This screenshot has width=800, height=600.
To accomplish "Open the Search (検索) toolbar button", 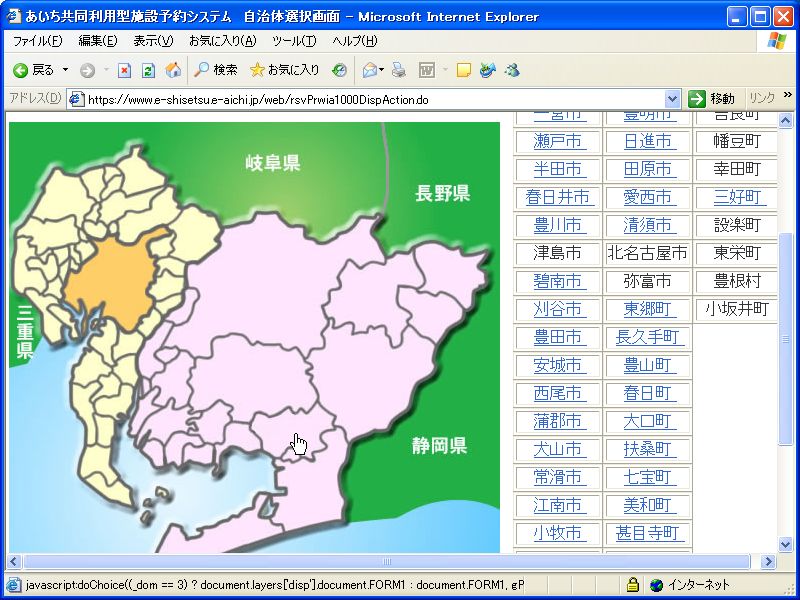I will [x=215, y=70].
